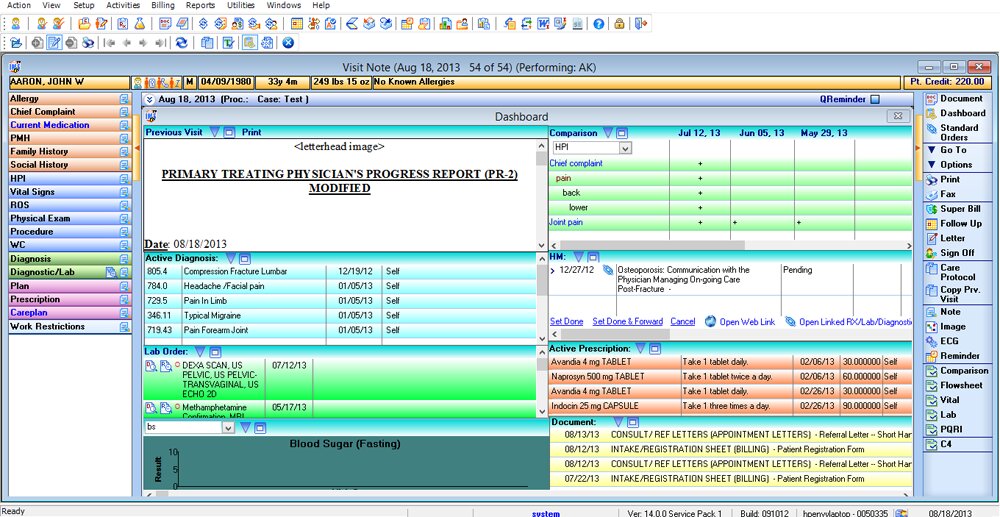Toggle the QReminder checkbox
Viewport: 1000px width, 517px height.
(x=875, y=100)
